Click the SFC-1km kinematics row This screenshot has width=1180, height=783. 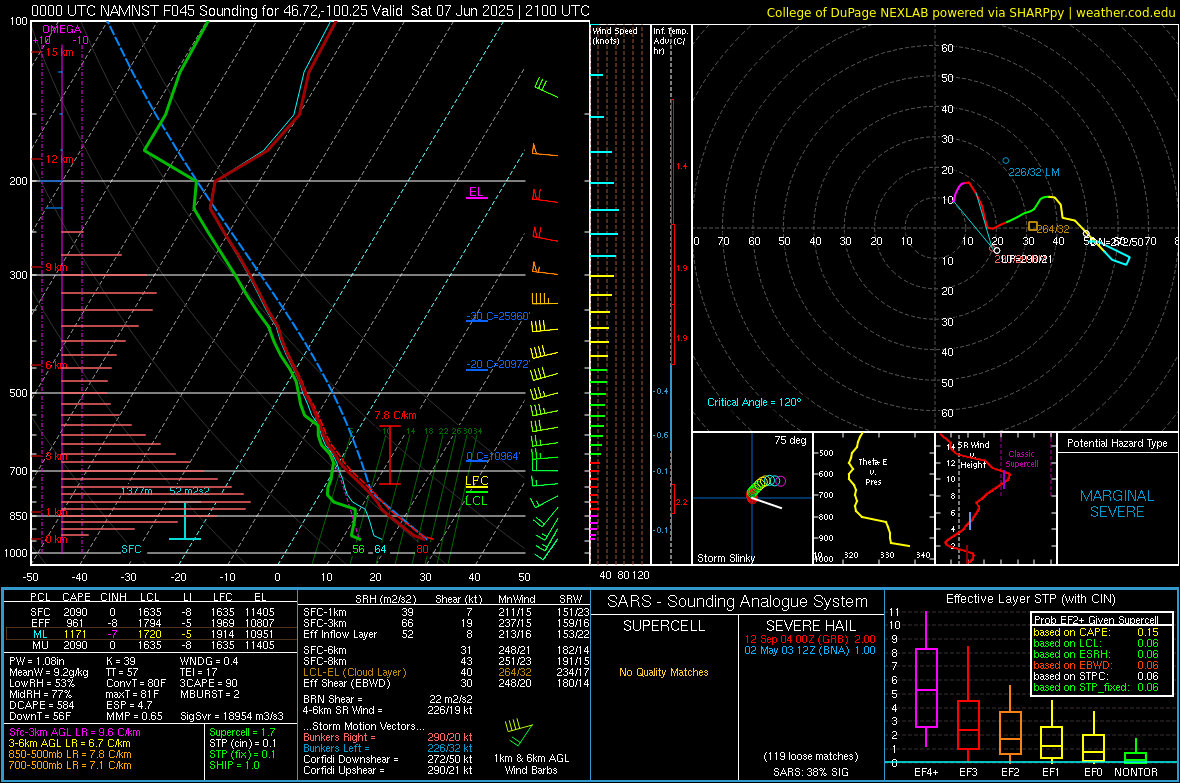[x=446, y=612]
